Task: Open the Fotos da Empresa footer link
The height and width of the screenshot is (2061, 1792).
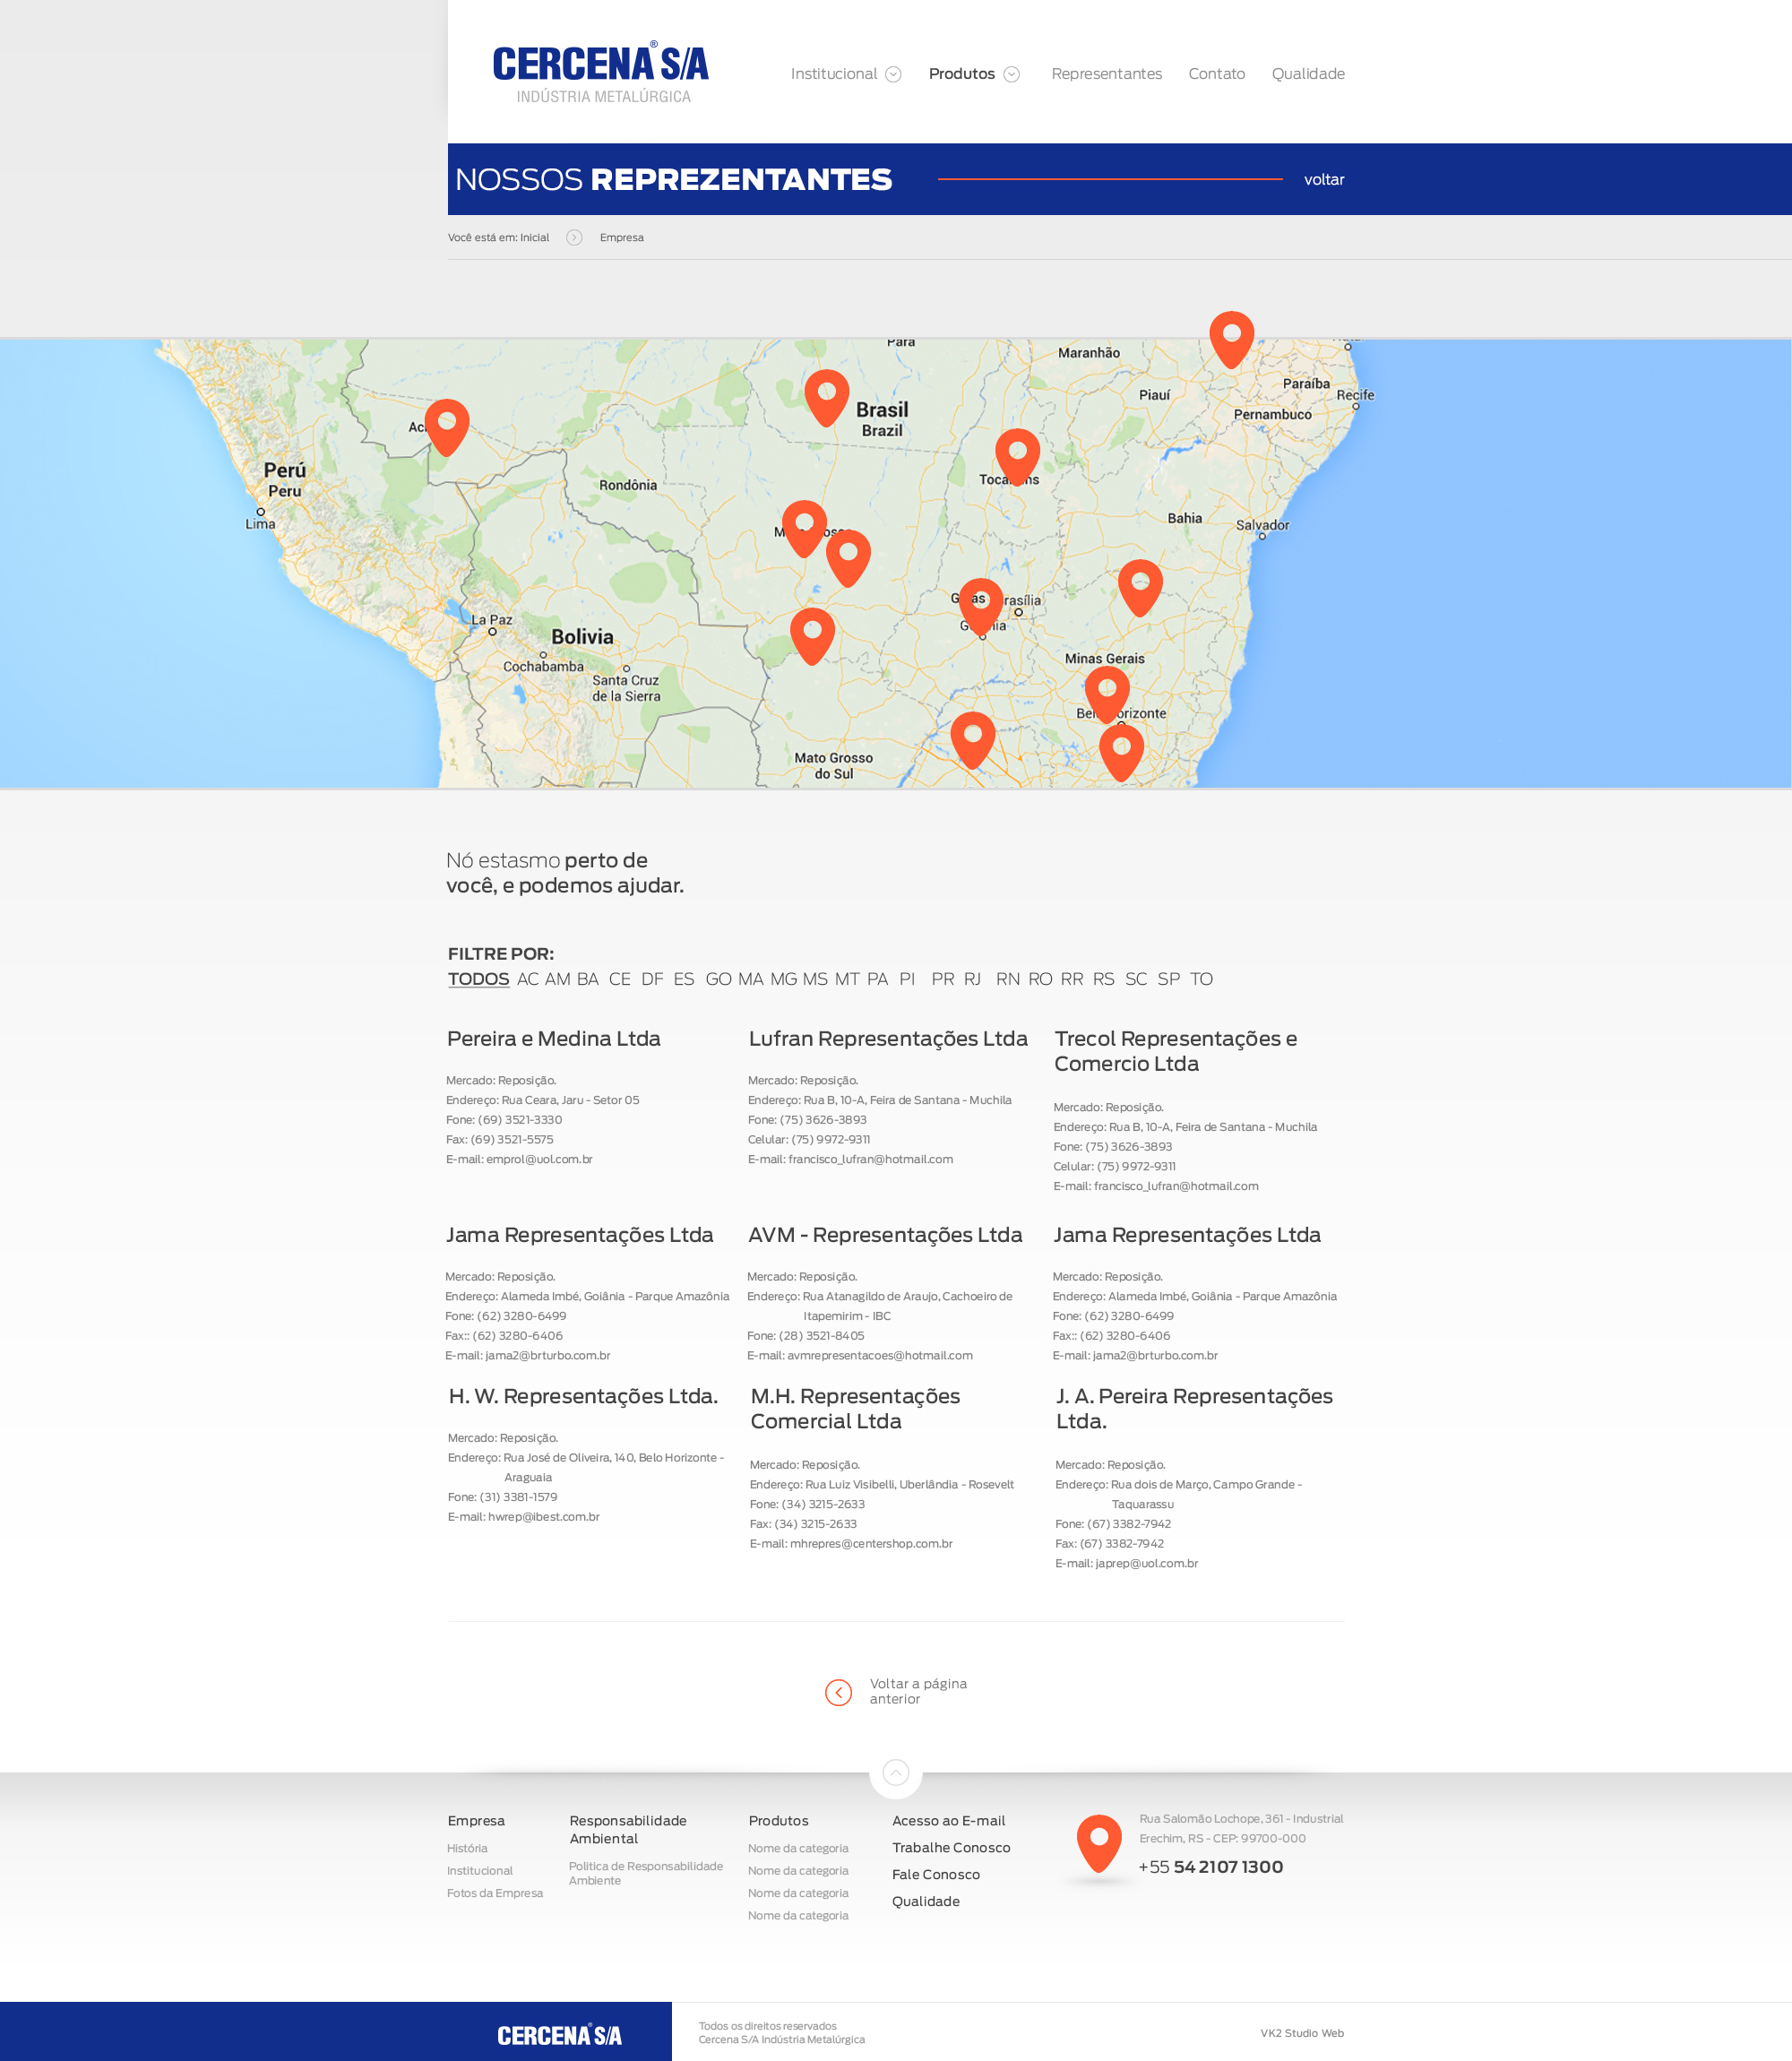Action: (x=495, y=1893)
